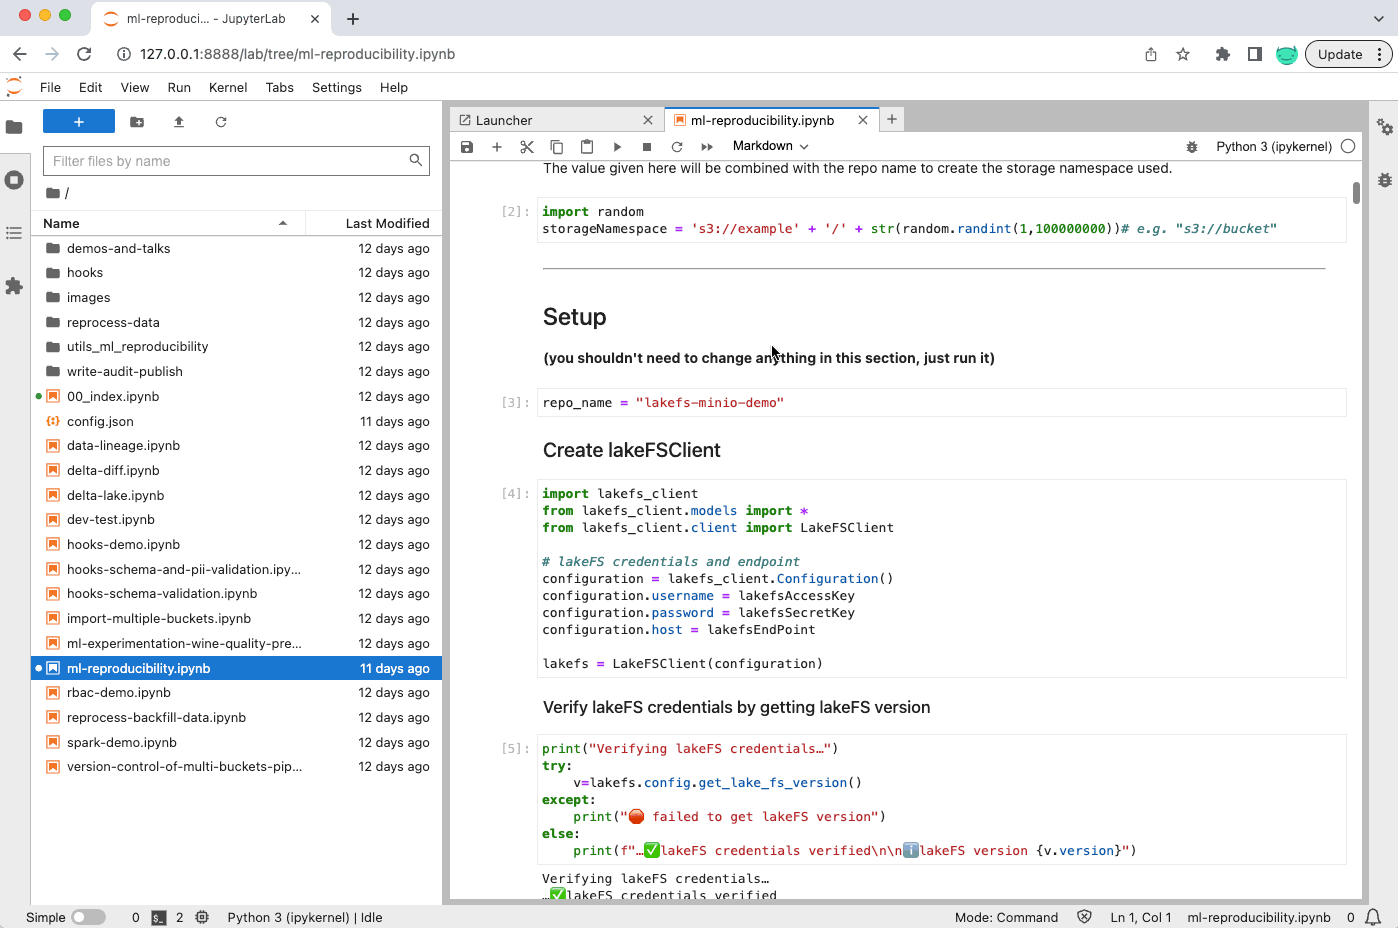Open the Run menu
This screenshot has width=1398, height=928.
(179, 87)
